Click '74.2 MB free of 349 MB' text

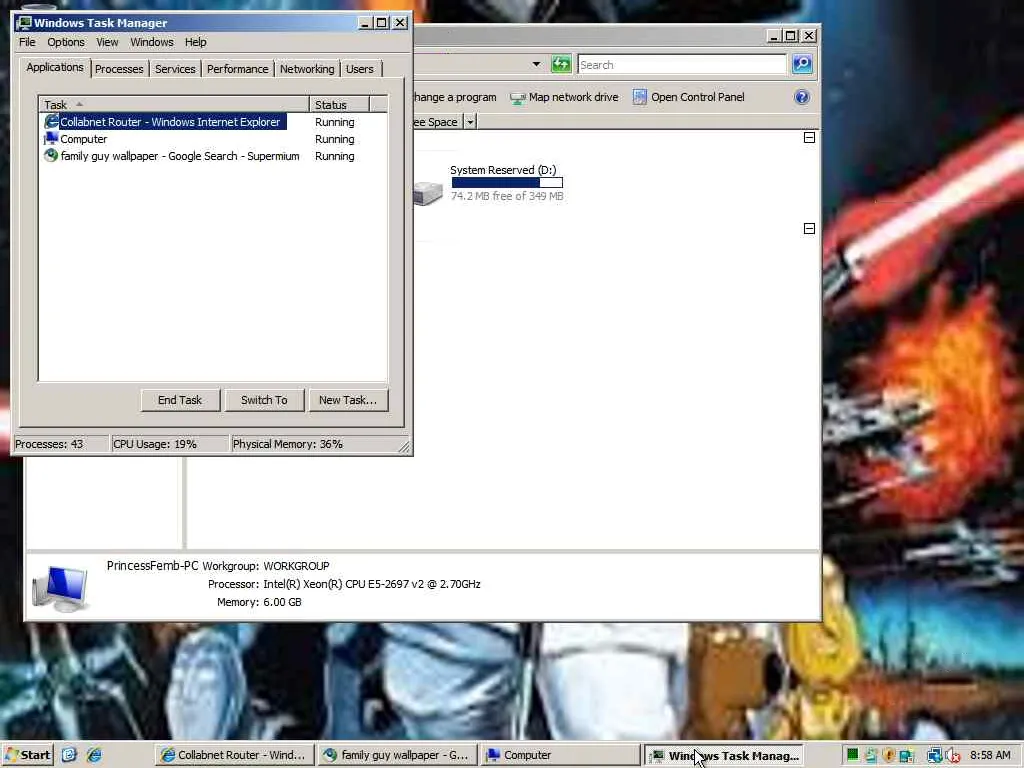point(507,196)
